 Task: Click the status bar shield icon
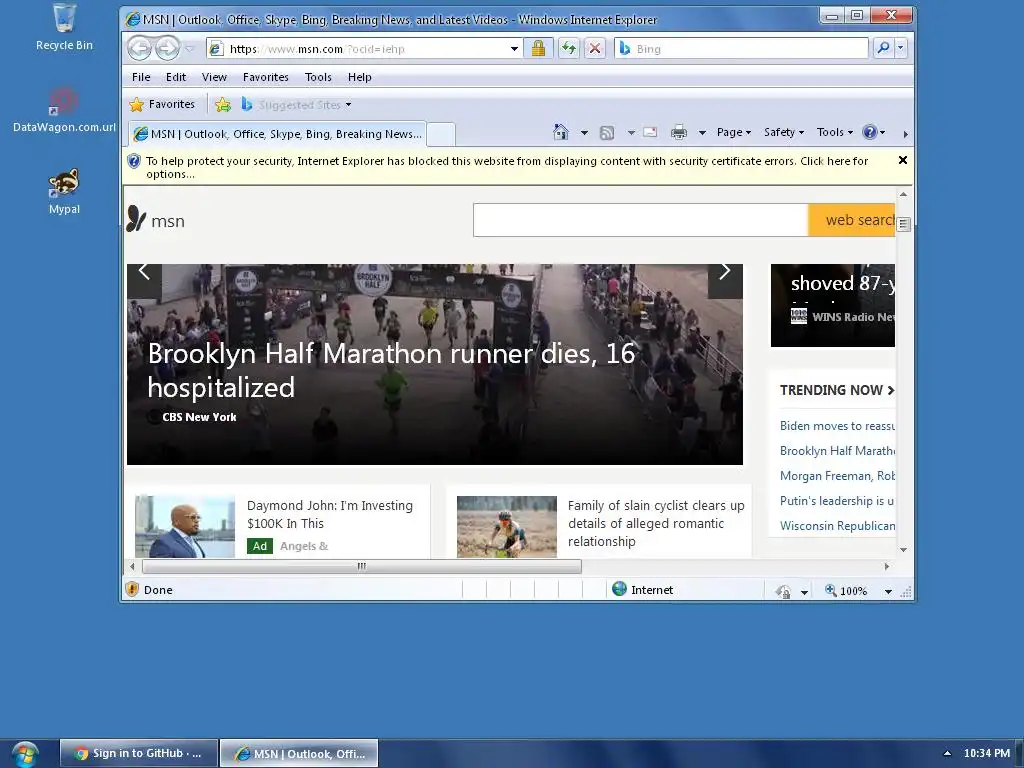[132, 589]
